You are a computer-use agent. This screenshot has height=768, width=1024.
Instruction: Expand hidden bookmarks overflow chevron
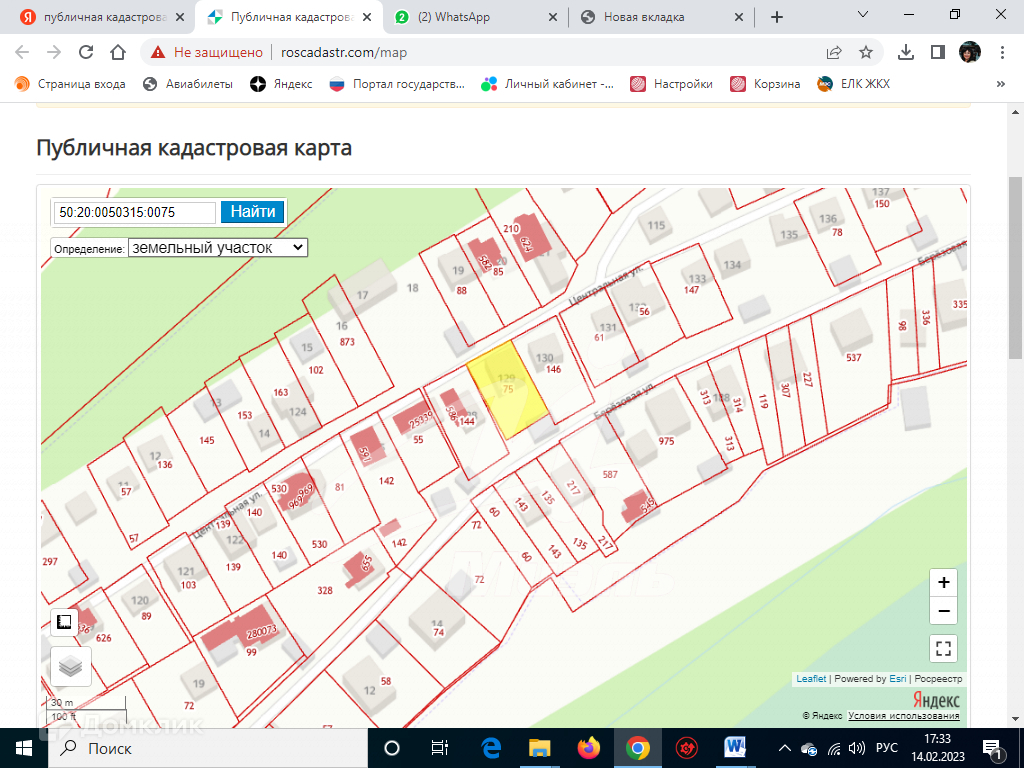[x=1000, y=84]
